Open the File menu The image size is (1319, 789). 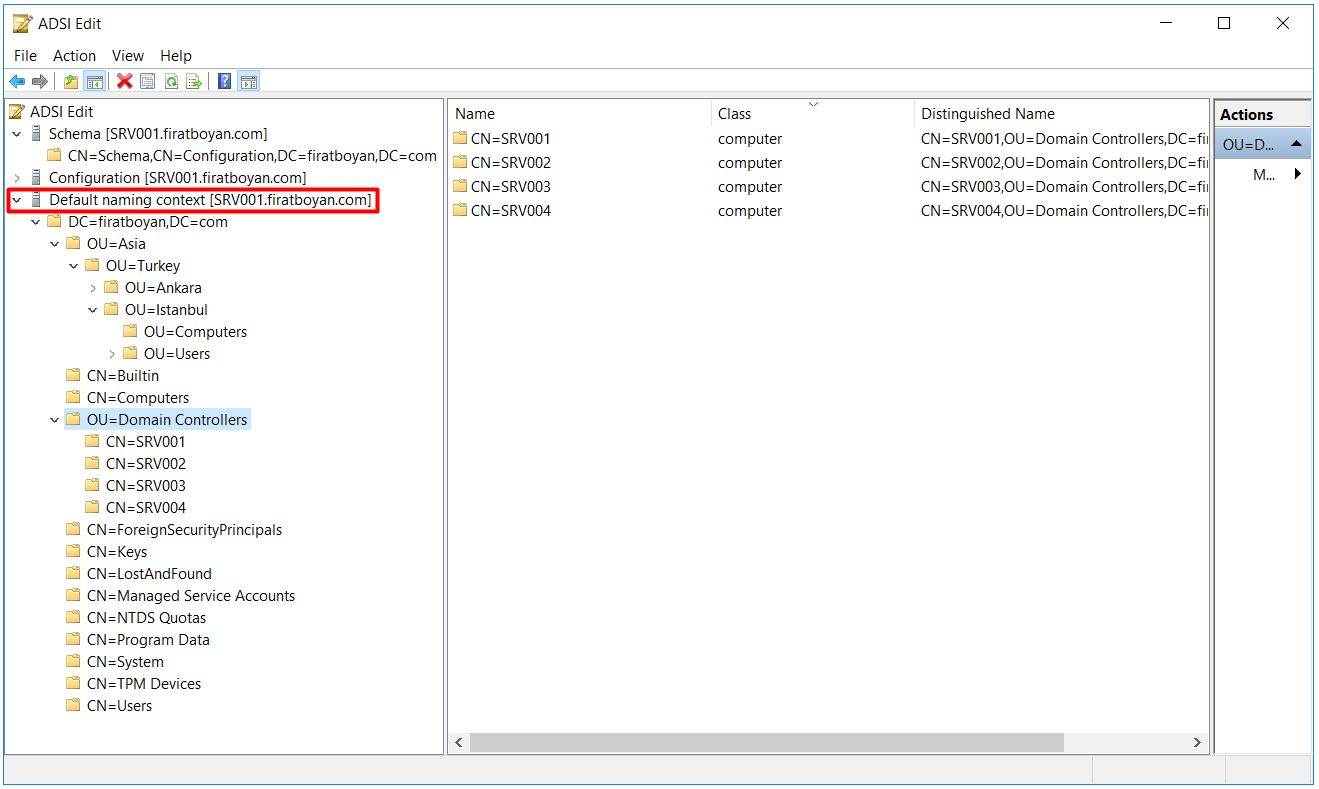(25, 56)
